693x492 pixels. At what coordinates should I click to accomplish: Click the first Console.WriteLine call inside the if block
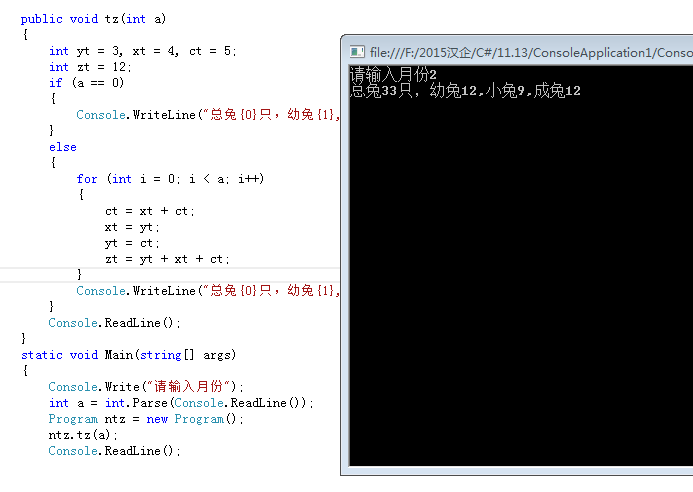point(208,115)
